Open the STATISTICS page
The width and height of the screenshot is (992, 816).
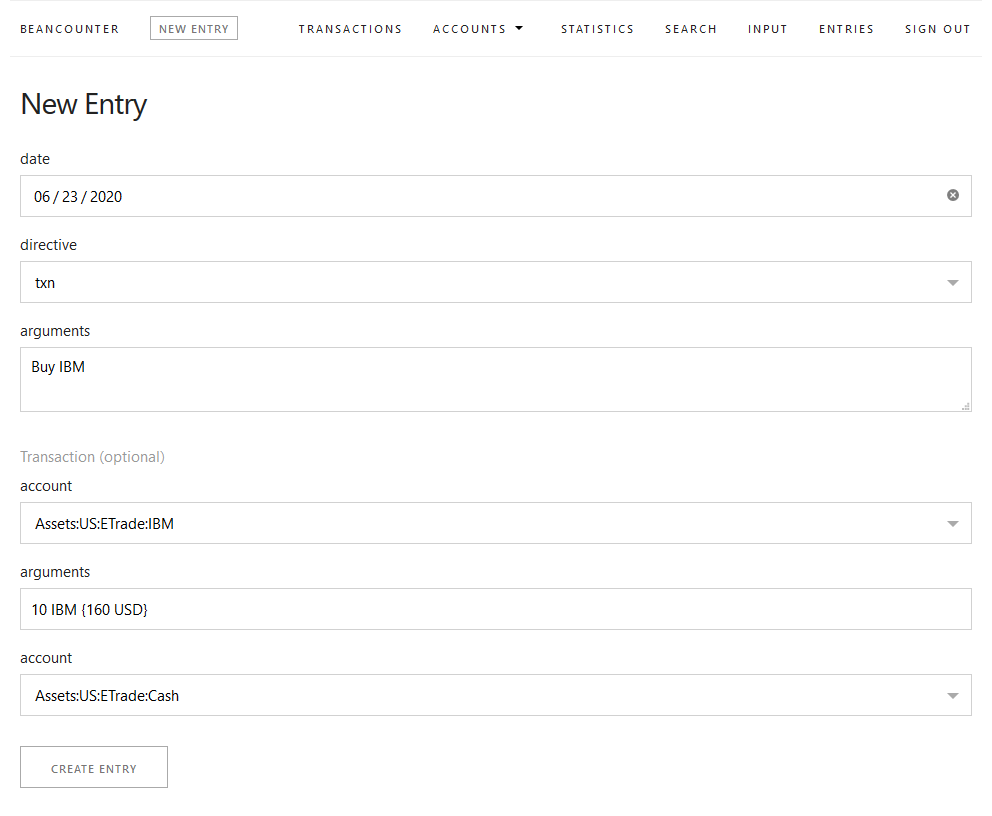[597, 28]
